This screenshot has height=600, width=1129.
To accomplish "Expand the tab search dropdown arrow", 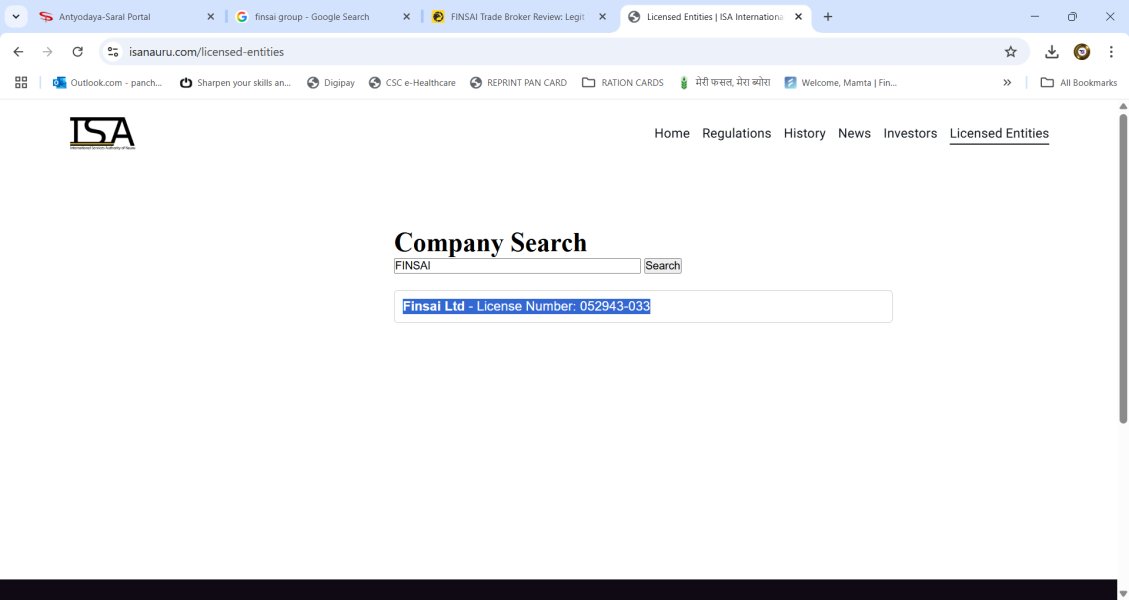I will [x=16, y=17].
